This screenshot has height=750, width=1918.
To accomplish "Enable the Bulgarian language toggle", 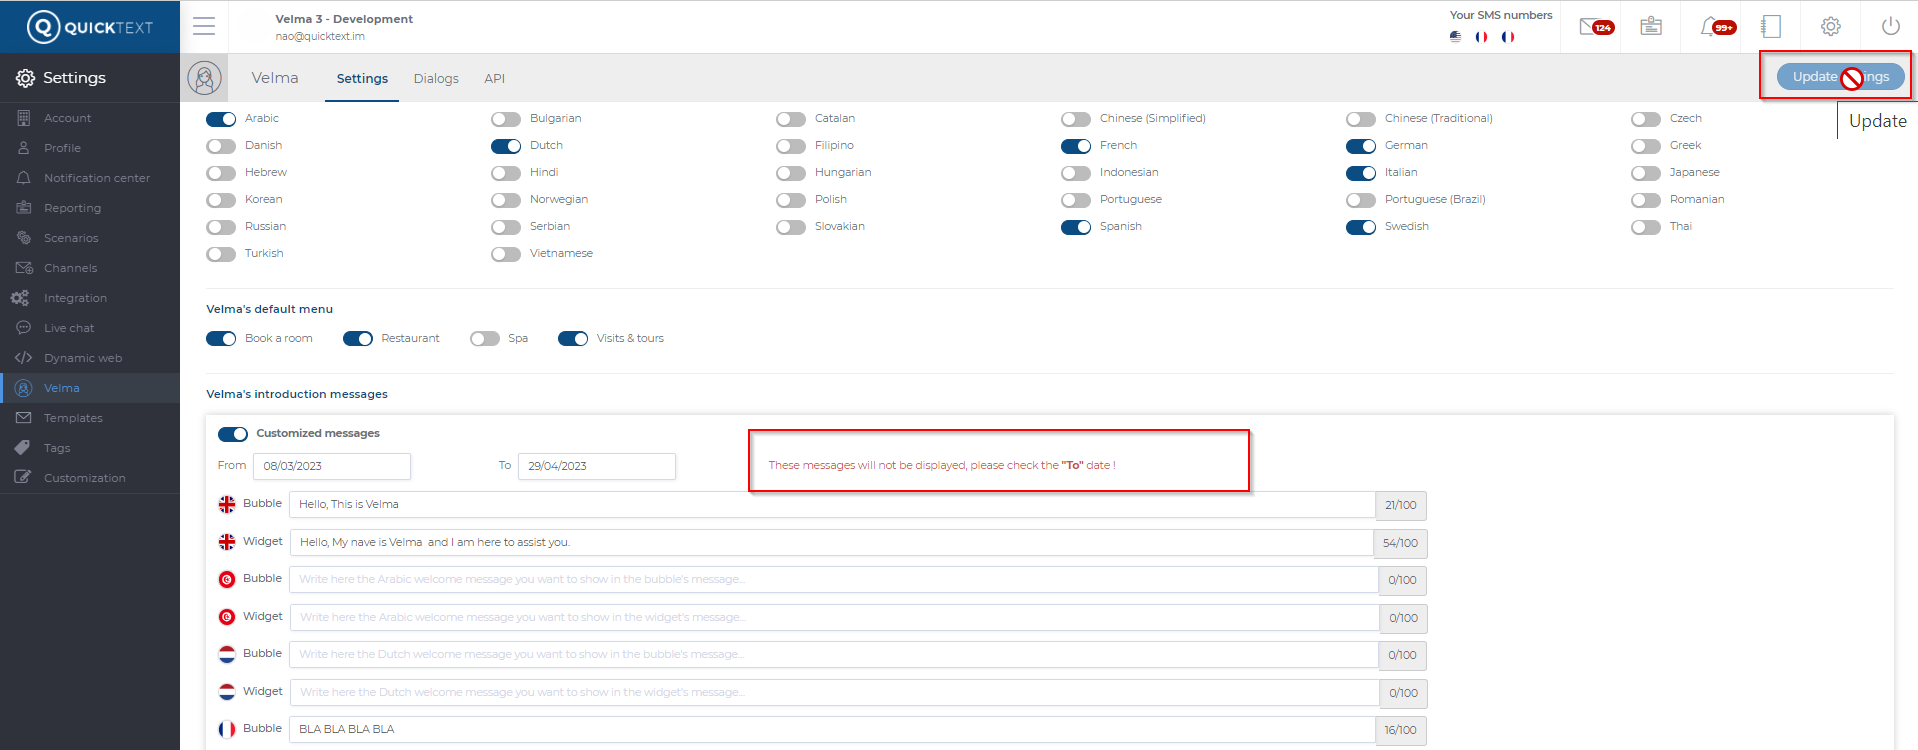I will [506, 119].
